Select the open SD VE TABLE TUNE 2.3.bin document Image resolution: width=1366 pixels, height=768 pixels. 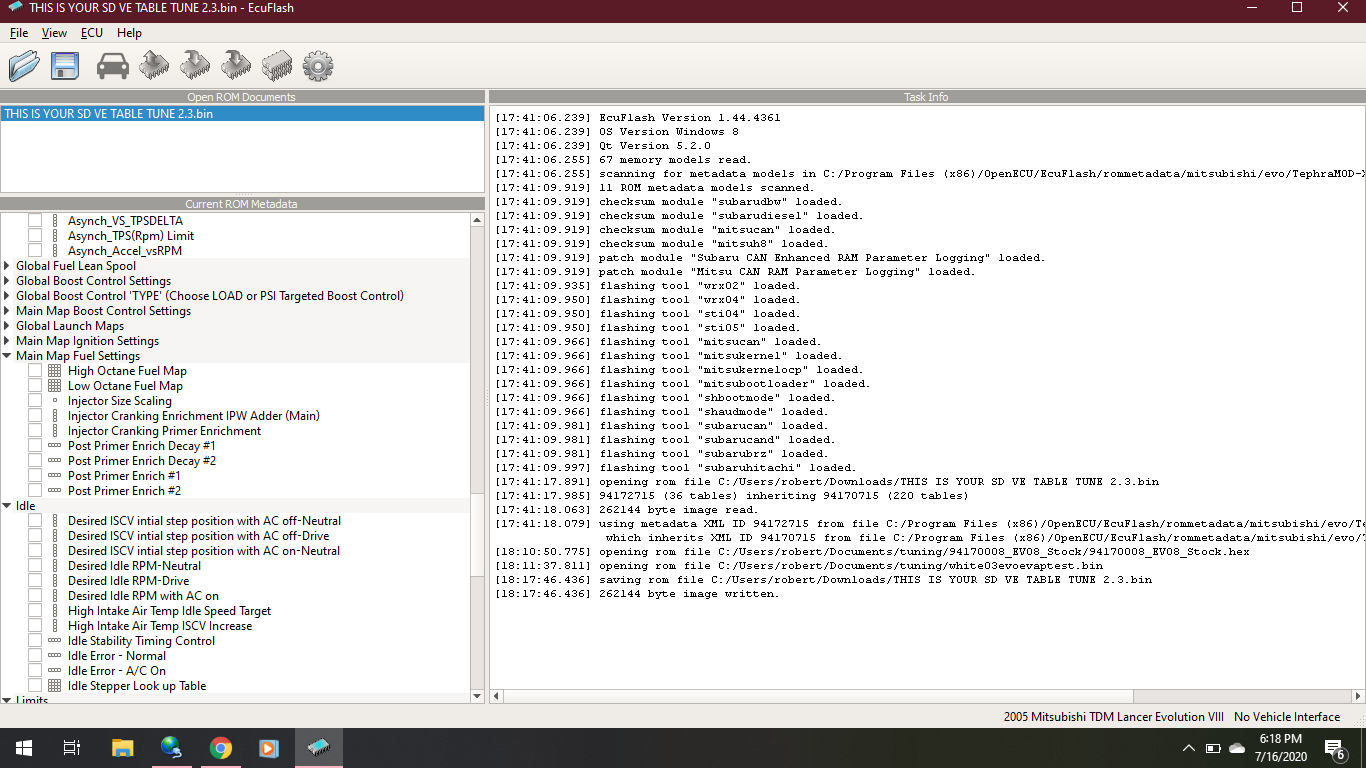point(108,114)
